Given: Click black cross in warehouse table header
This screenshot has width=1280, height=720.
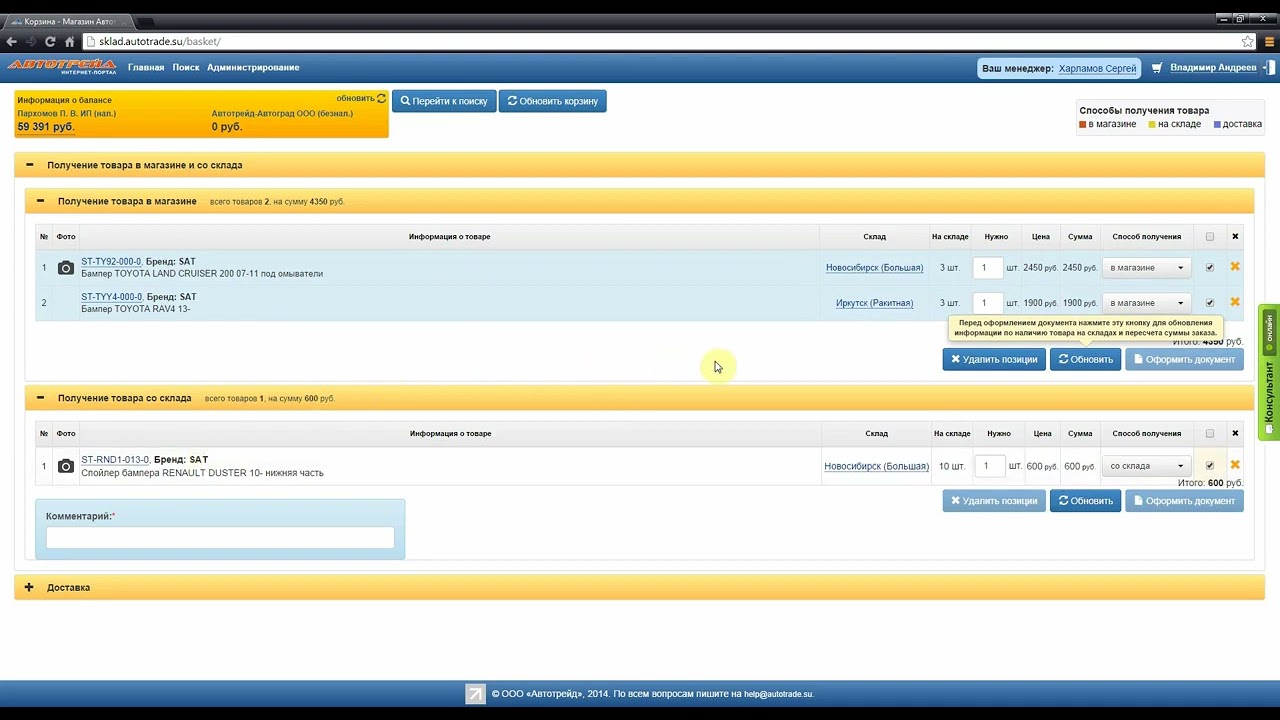Looking at the screenshot, I should click(x=1235, y=433).
